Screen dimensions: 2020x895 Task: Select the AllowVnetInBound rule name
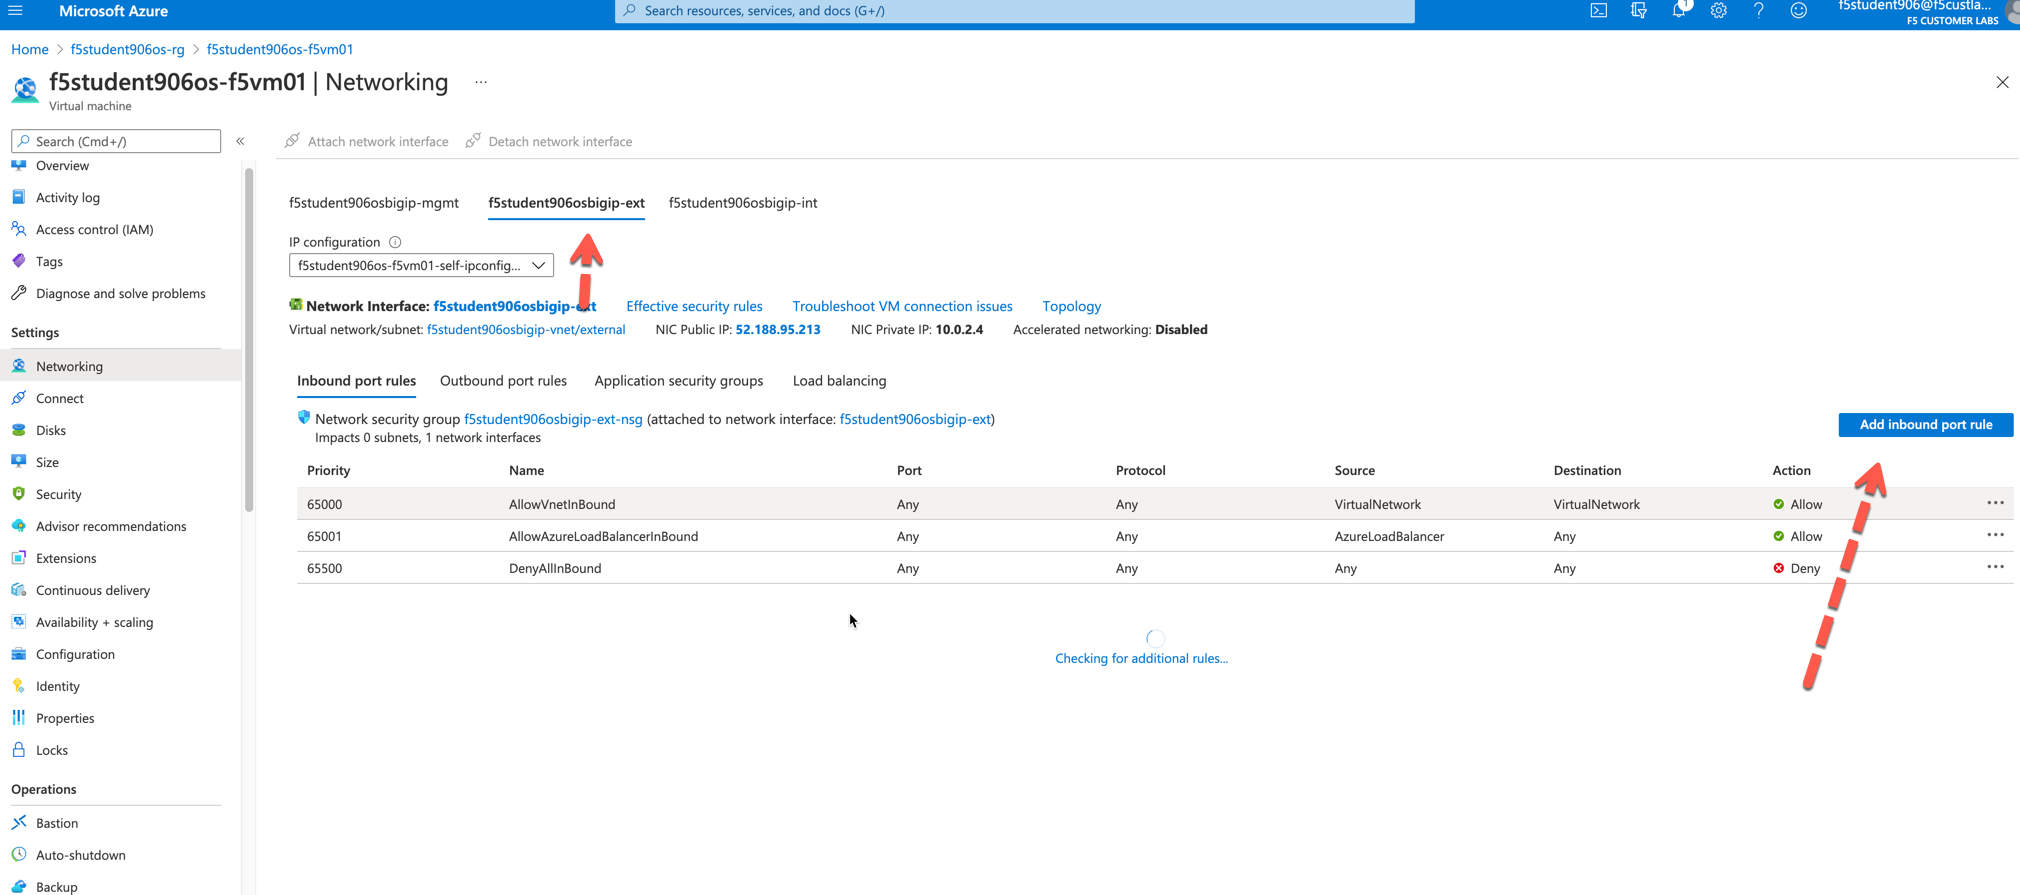pos(562,504)
